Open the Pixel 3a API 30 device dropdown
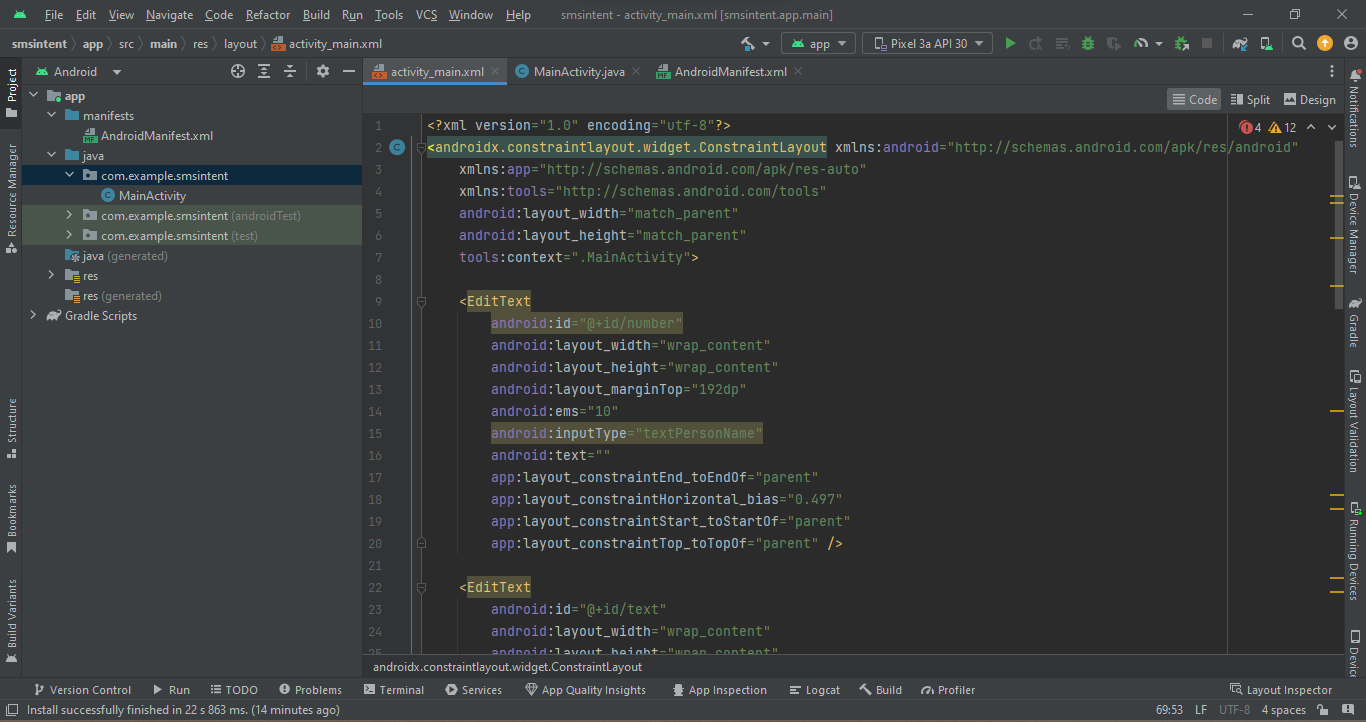Screen dimensions: 1366x722 point(927,43)
